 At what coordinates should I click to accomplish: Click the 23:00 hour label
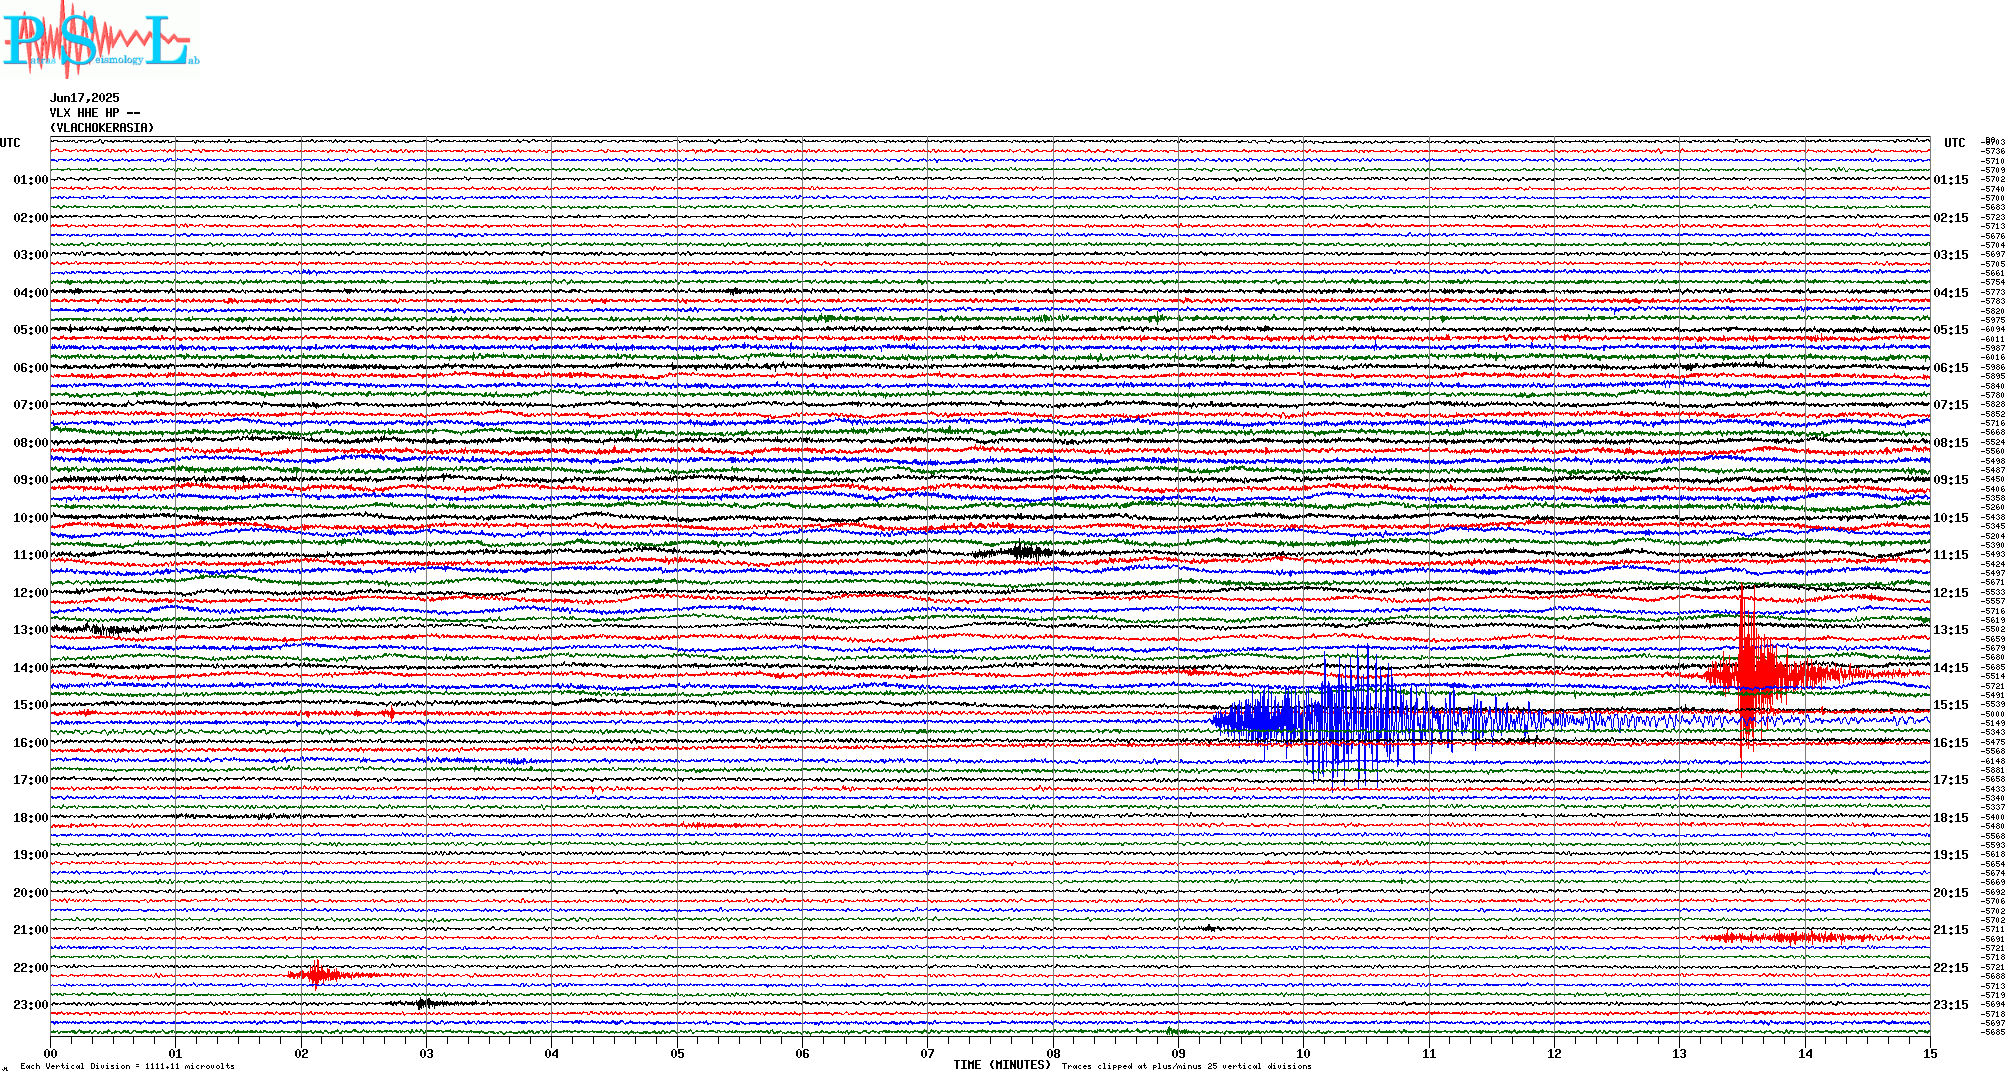pos(30,1005)
